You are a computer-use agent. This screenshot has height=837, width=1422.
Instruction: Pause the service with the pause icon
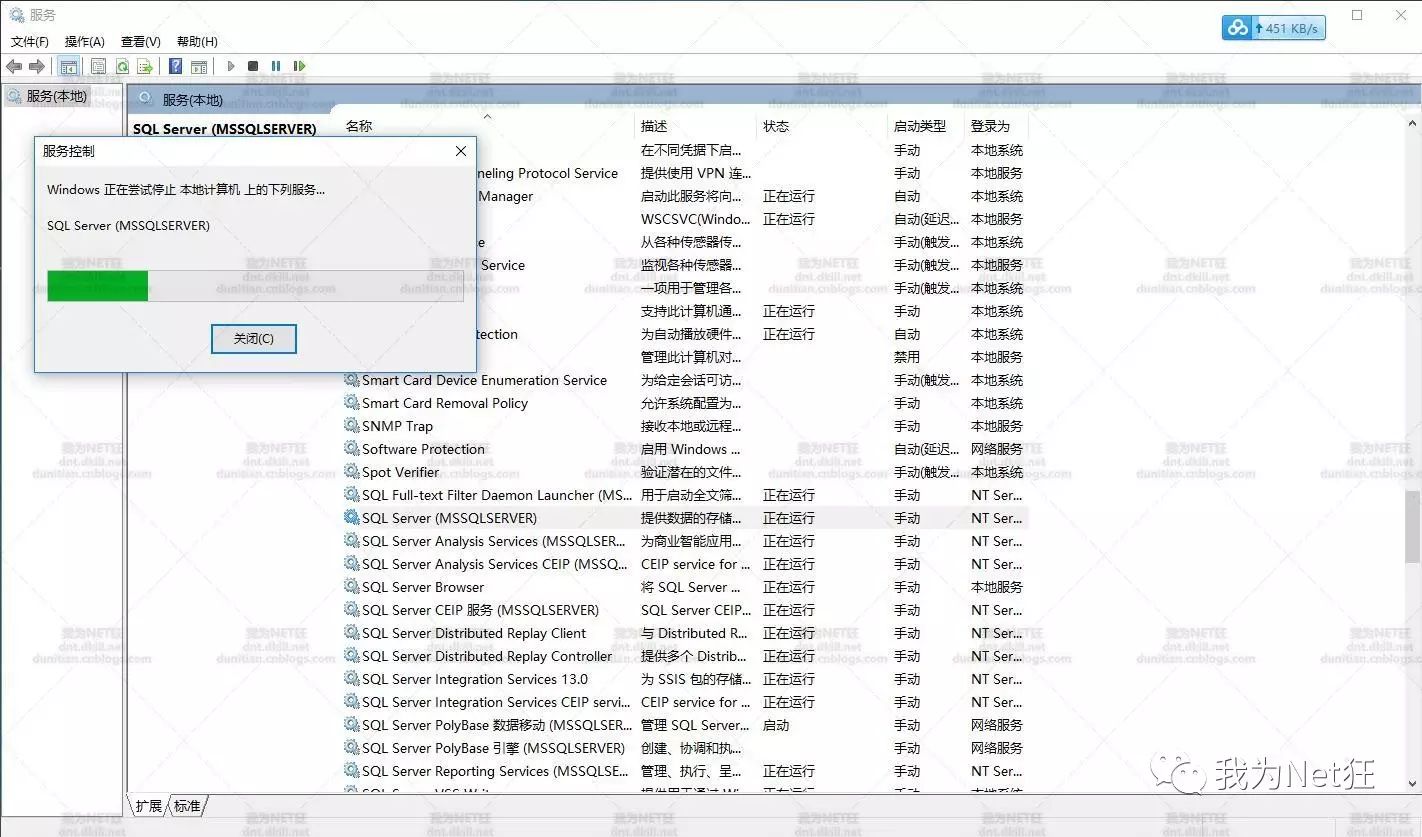click(x=276, y=66)
